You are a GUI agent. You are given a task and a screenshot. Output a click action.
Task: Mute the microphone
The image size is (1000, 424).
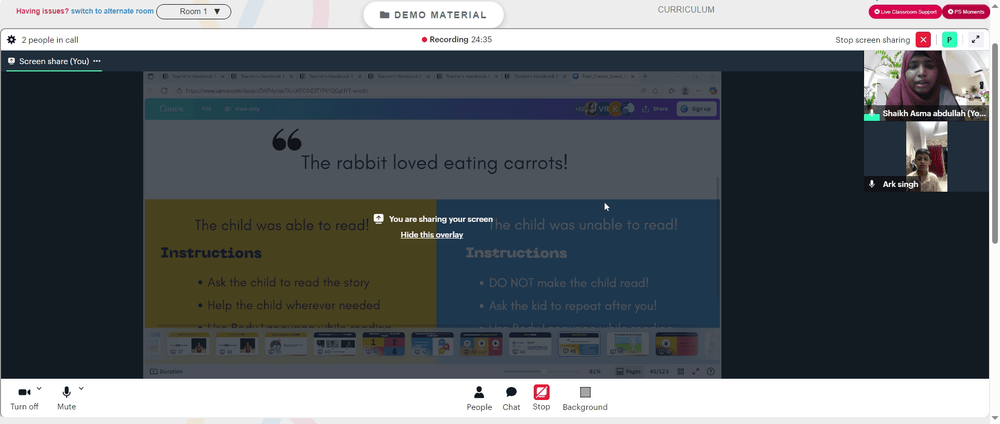(66, 397)
